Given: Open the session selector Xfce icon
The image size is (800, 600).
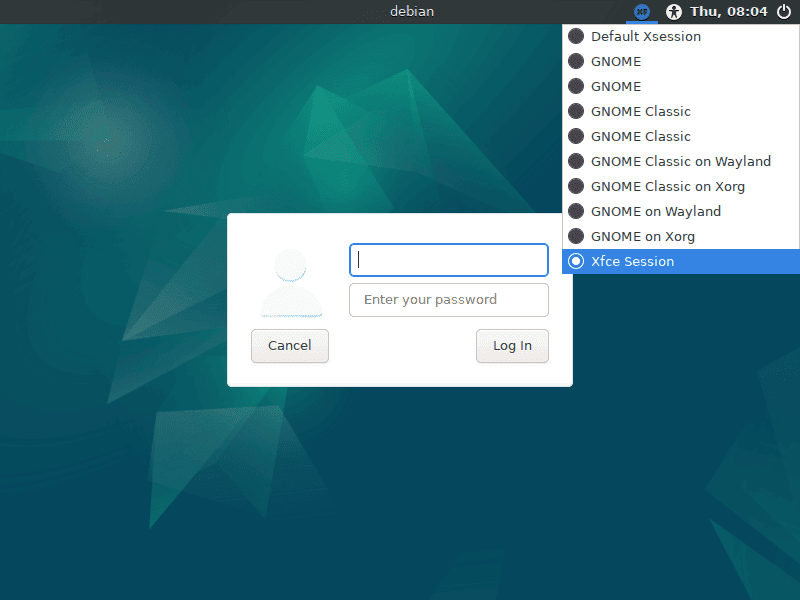Looking at the screenshot, I should tap(641, 12).
